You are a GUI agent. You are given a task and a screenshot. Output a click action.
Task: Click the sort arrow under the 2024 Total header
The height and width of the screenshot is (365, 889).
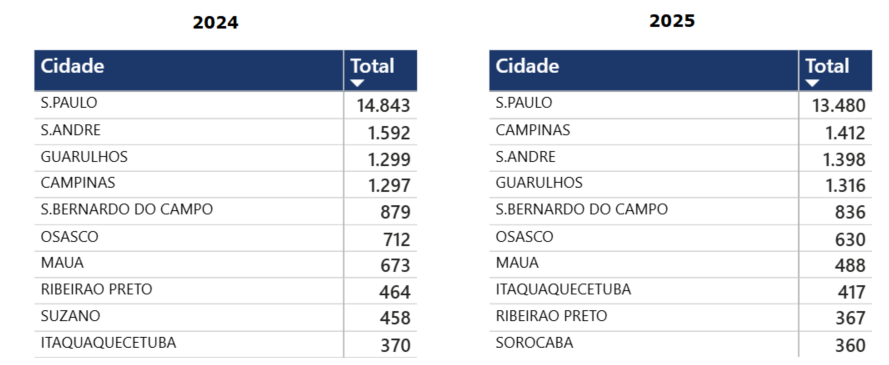coord(357,83)
